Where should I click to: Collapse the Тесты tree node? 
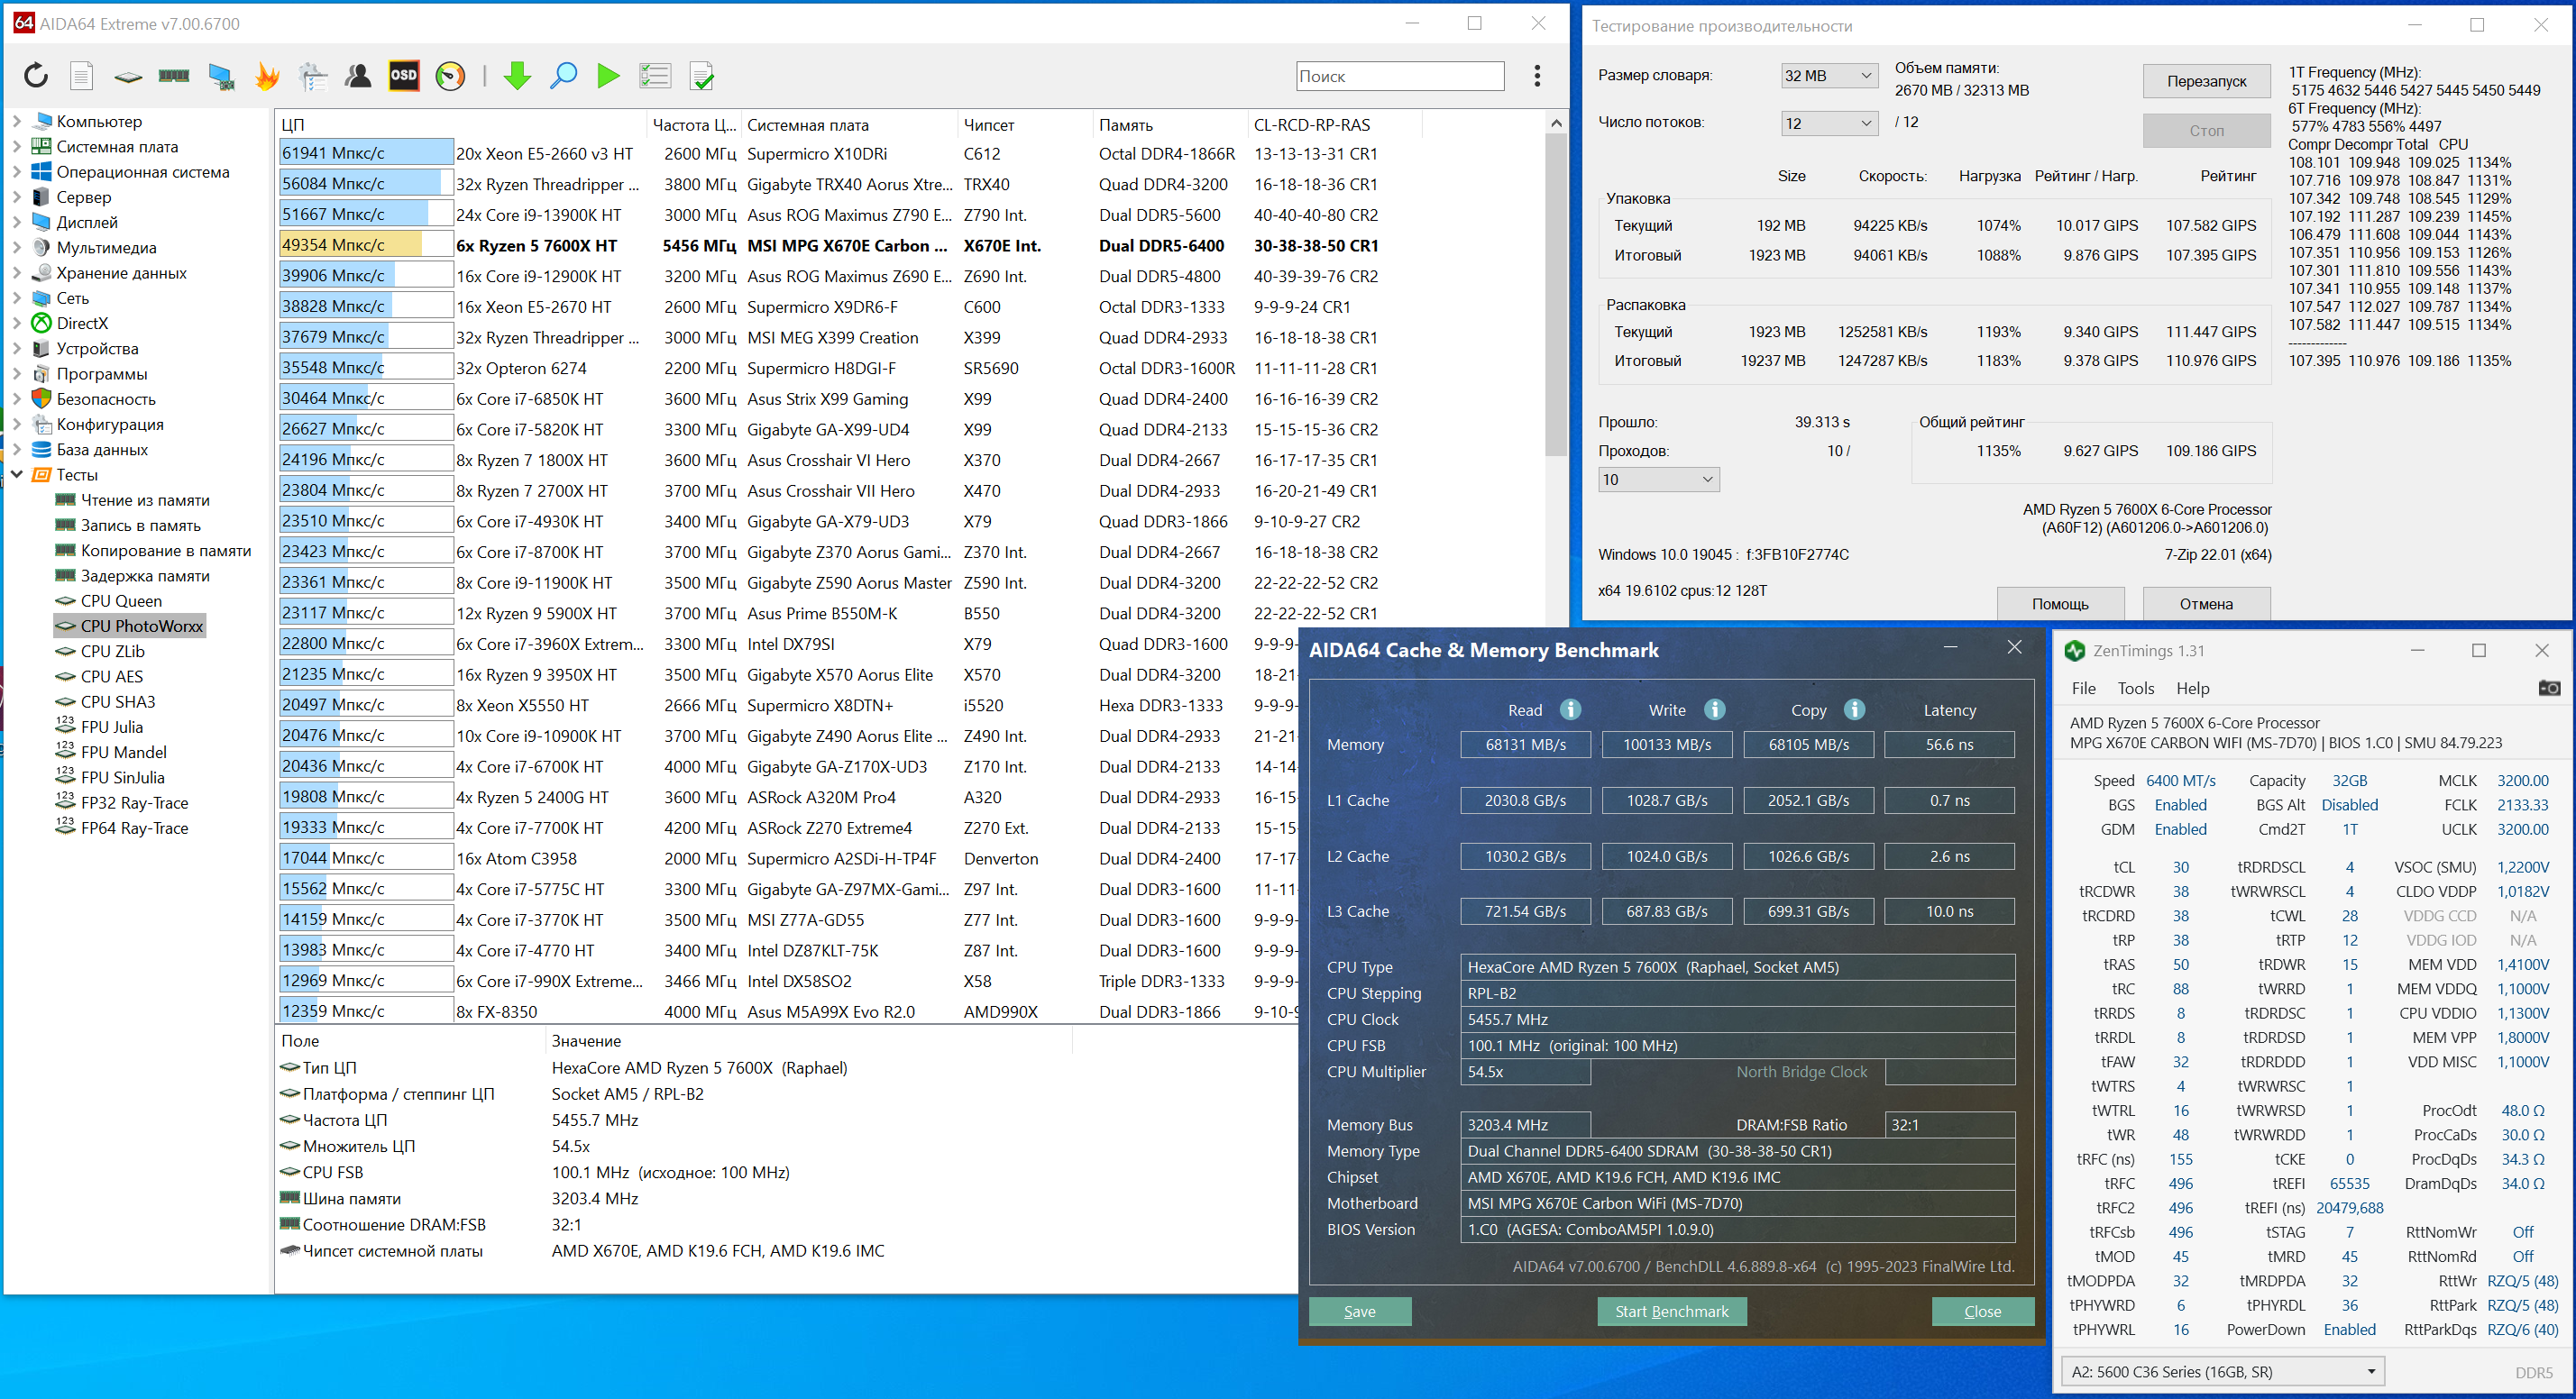click(x=17, y=474)
